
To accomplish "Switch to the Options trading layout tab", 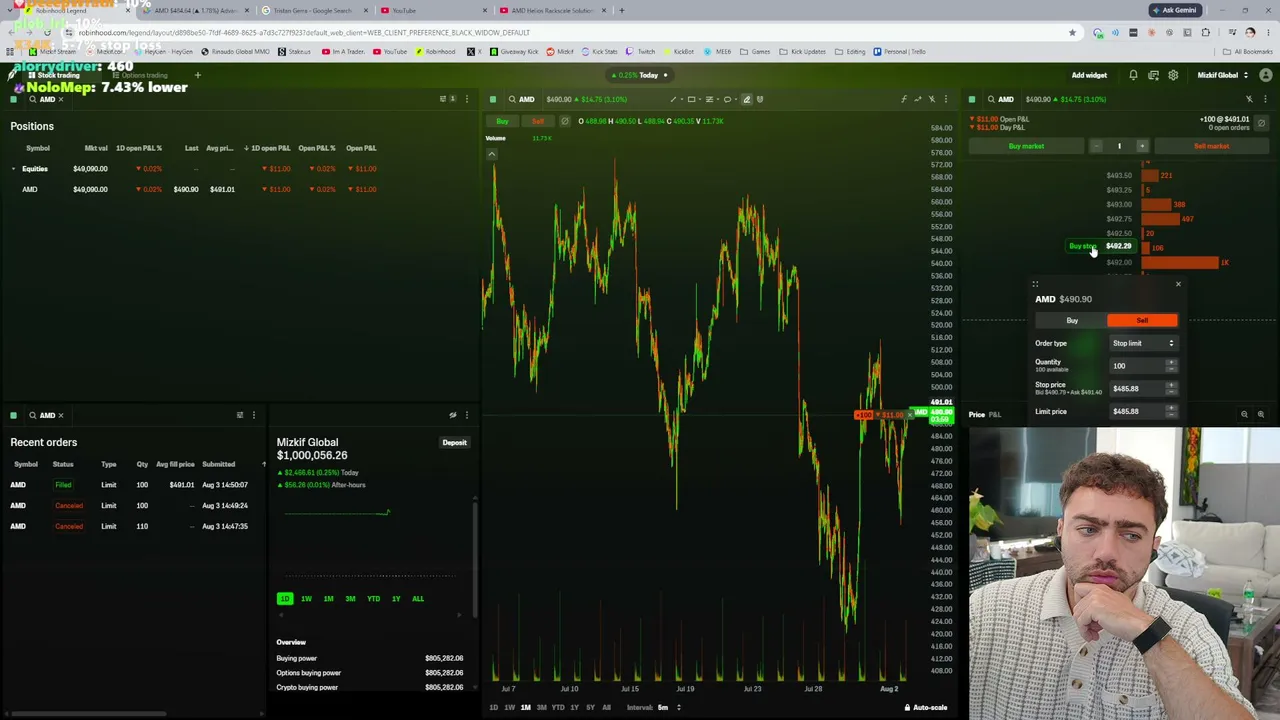I will 139,75.
